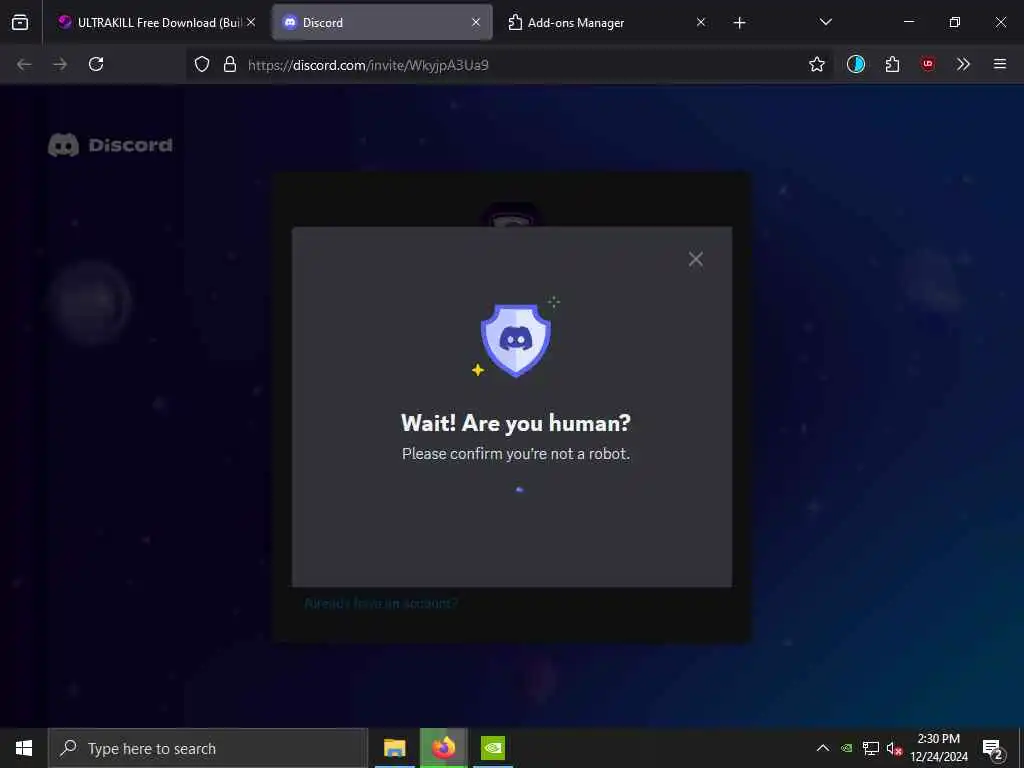Go forward to next page
1024x768 pixels.
[x=60, y=64]
